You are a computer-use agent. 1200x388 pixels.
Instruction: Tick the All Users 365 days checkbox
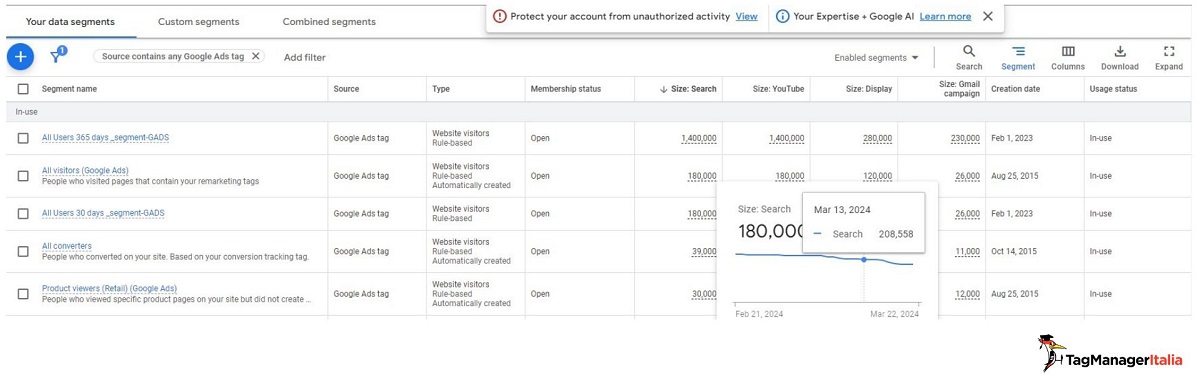point(23,138)
